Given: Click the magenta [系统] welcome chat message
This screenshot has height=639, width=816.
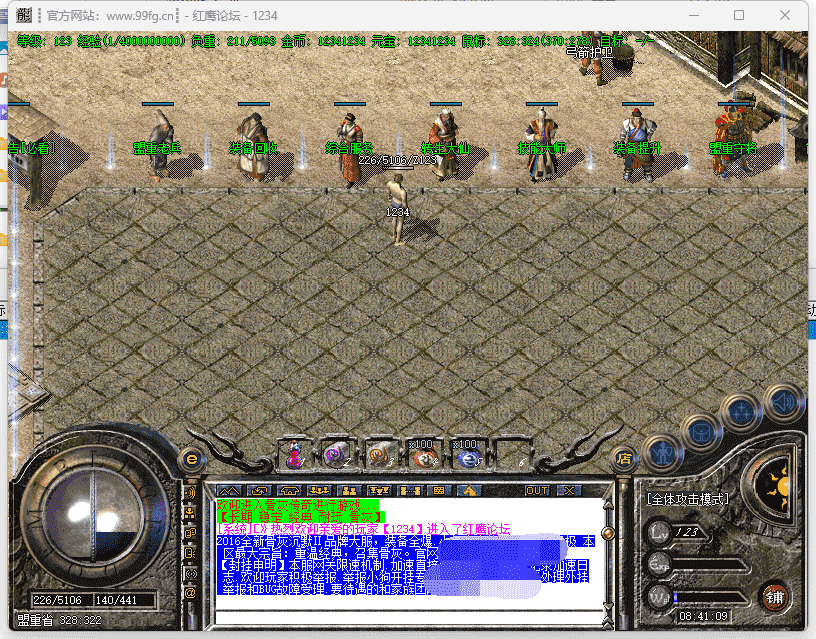Looking at the screenshot, I should [x=363, y=529].
